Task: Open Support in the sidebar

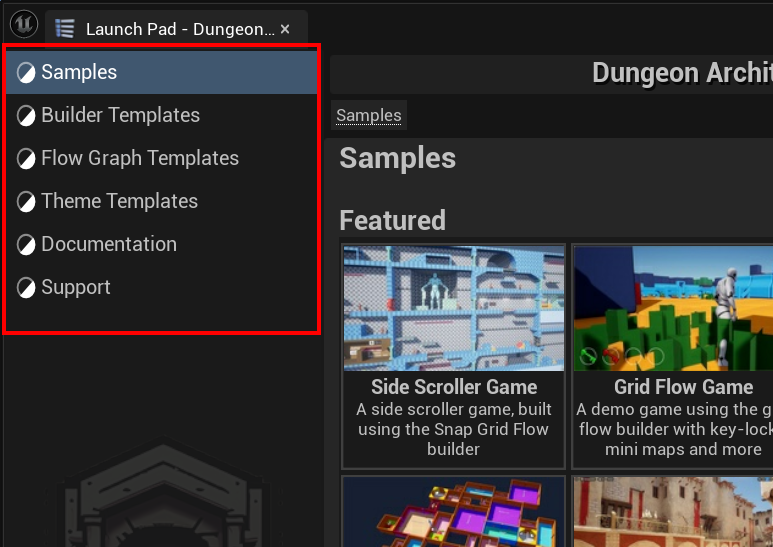Action: (162, 287)
